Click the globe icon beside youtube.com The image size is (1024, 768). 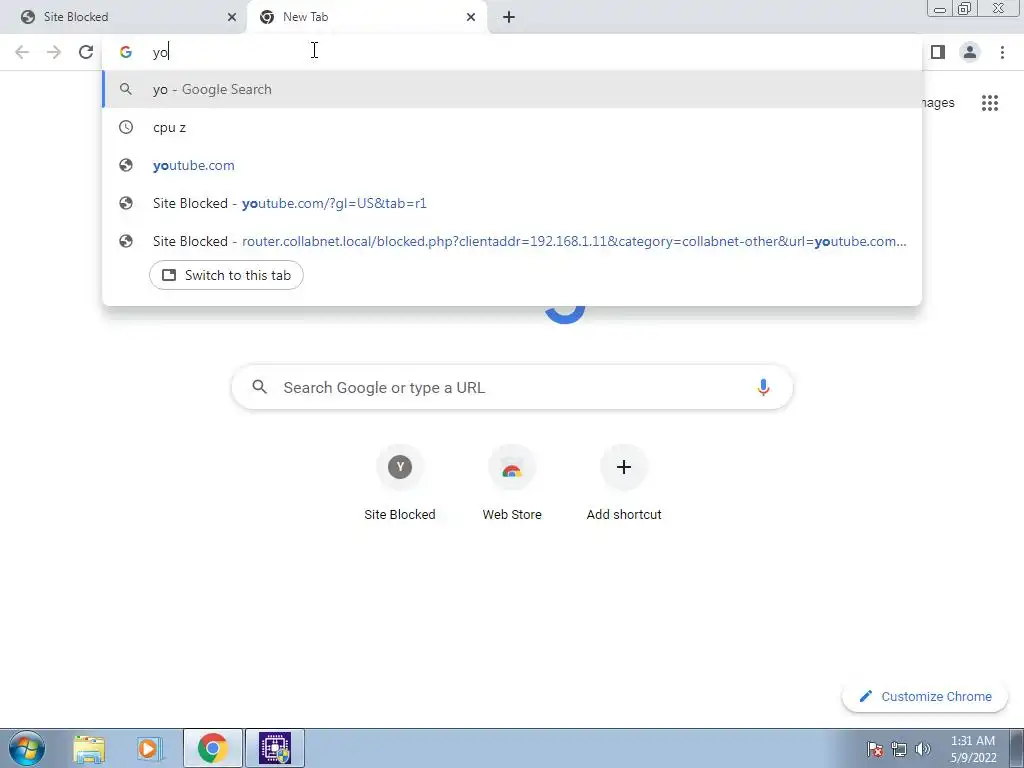125,165
